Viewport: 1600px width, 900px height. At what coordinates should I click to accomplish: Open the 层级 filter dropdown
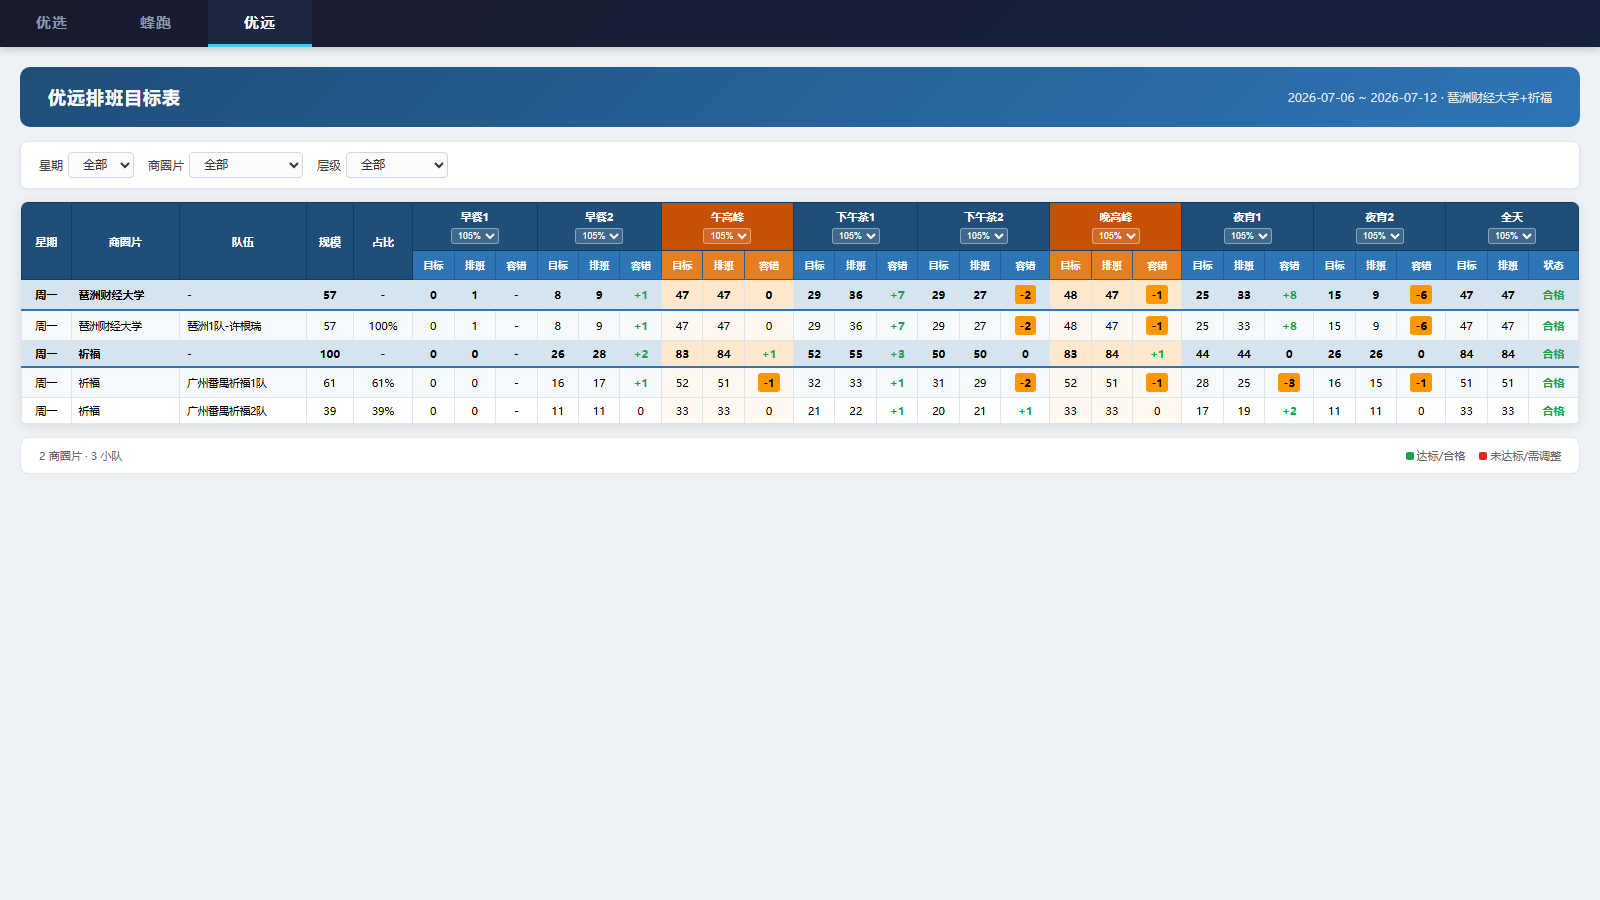pos(397,165)
